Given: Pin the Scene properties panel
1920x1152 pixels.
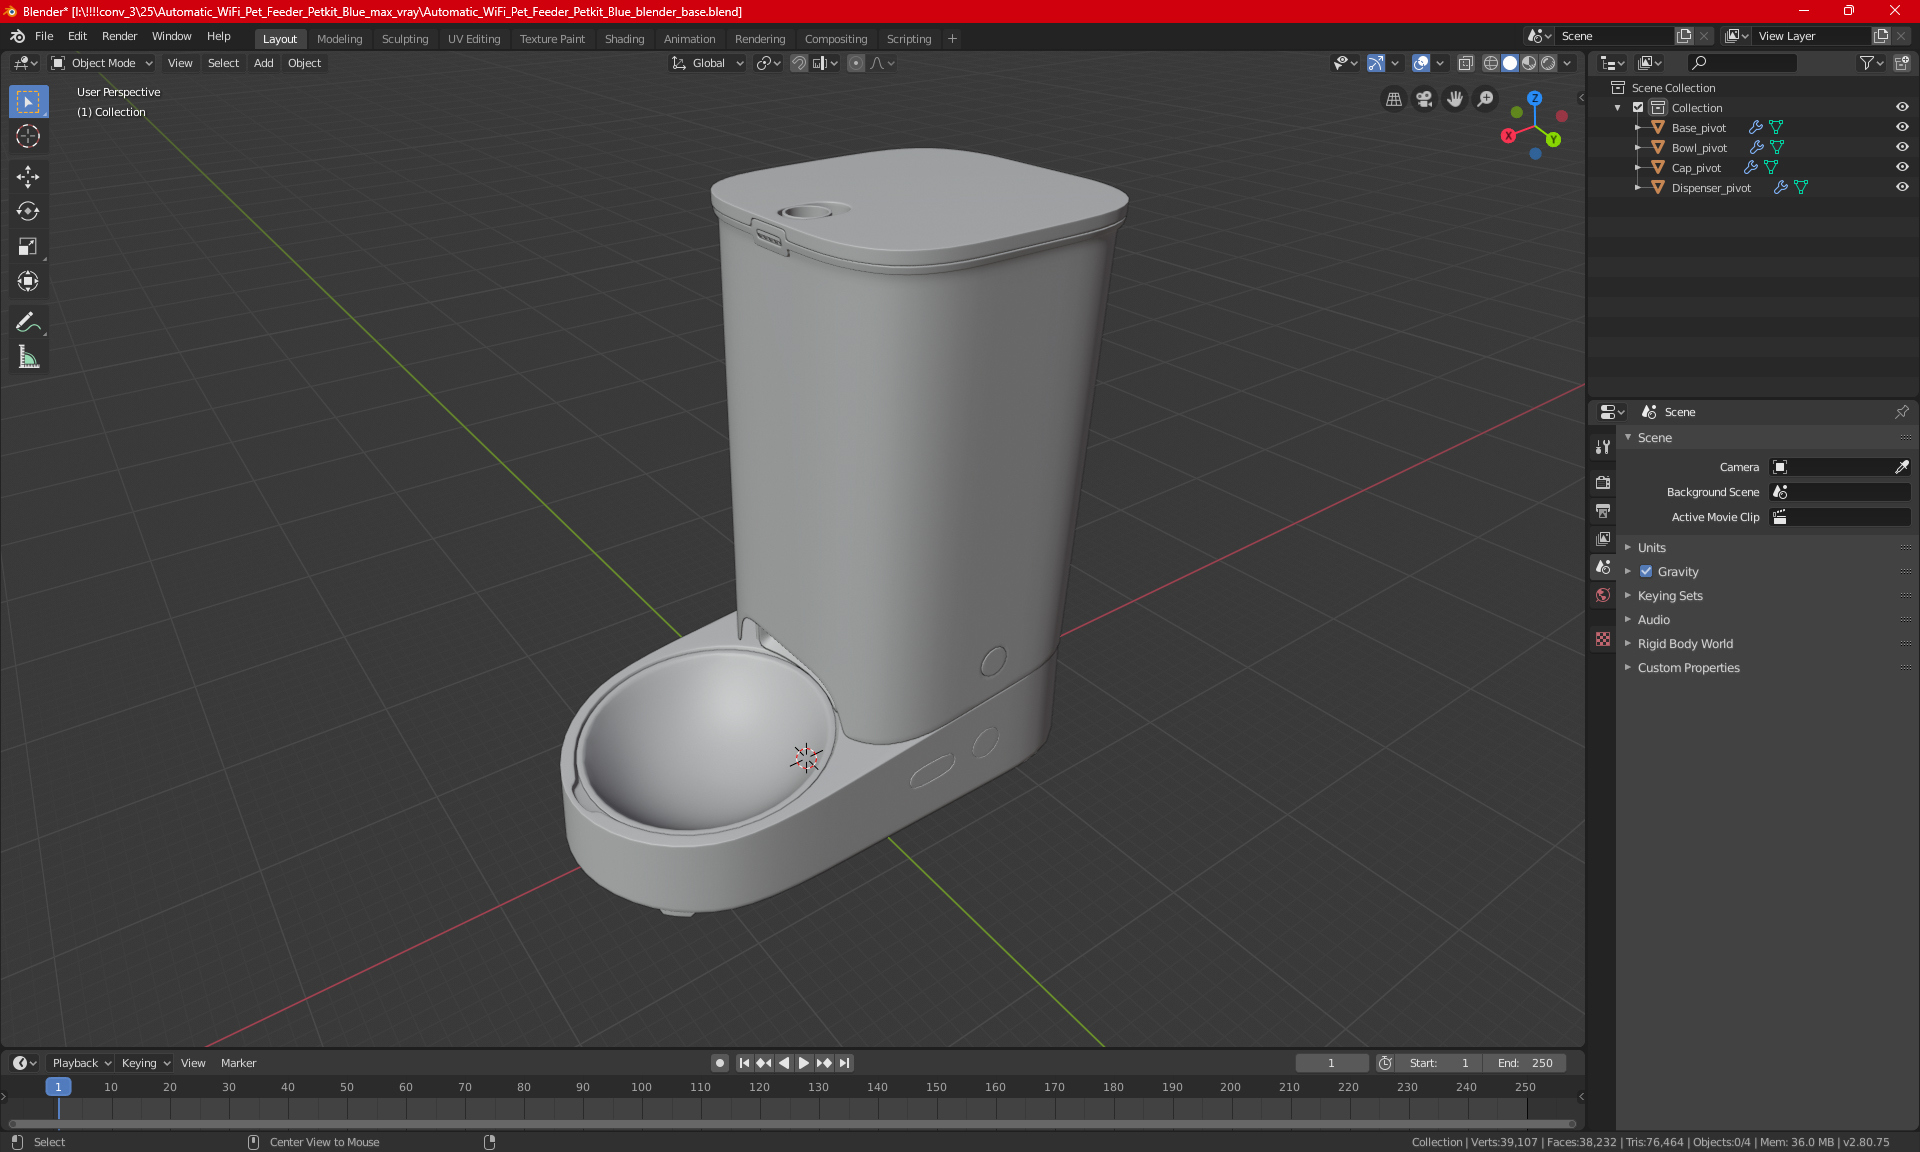Looking at the screenshot, I should pyautogui.click(x=1901, y=412).
